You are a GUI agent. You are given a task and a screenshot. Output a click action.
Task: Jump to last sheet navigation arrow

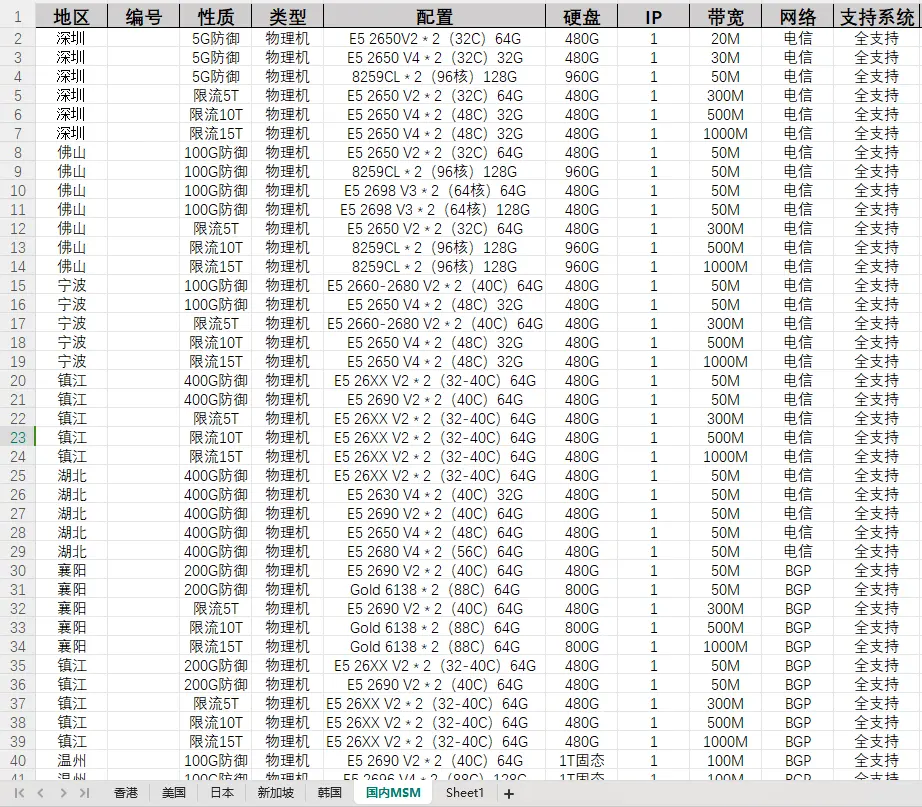[85, 793]
